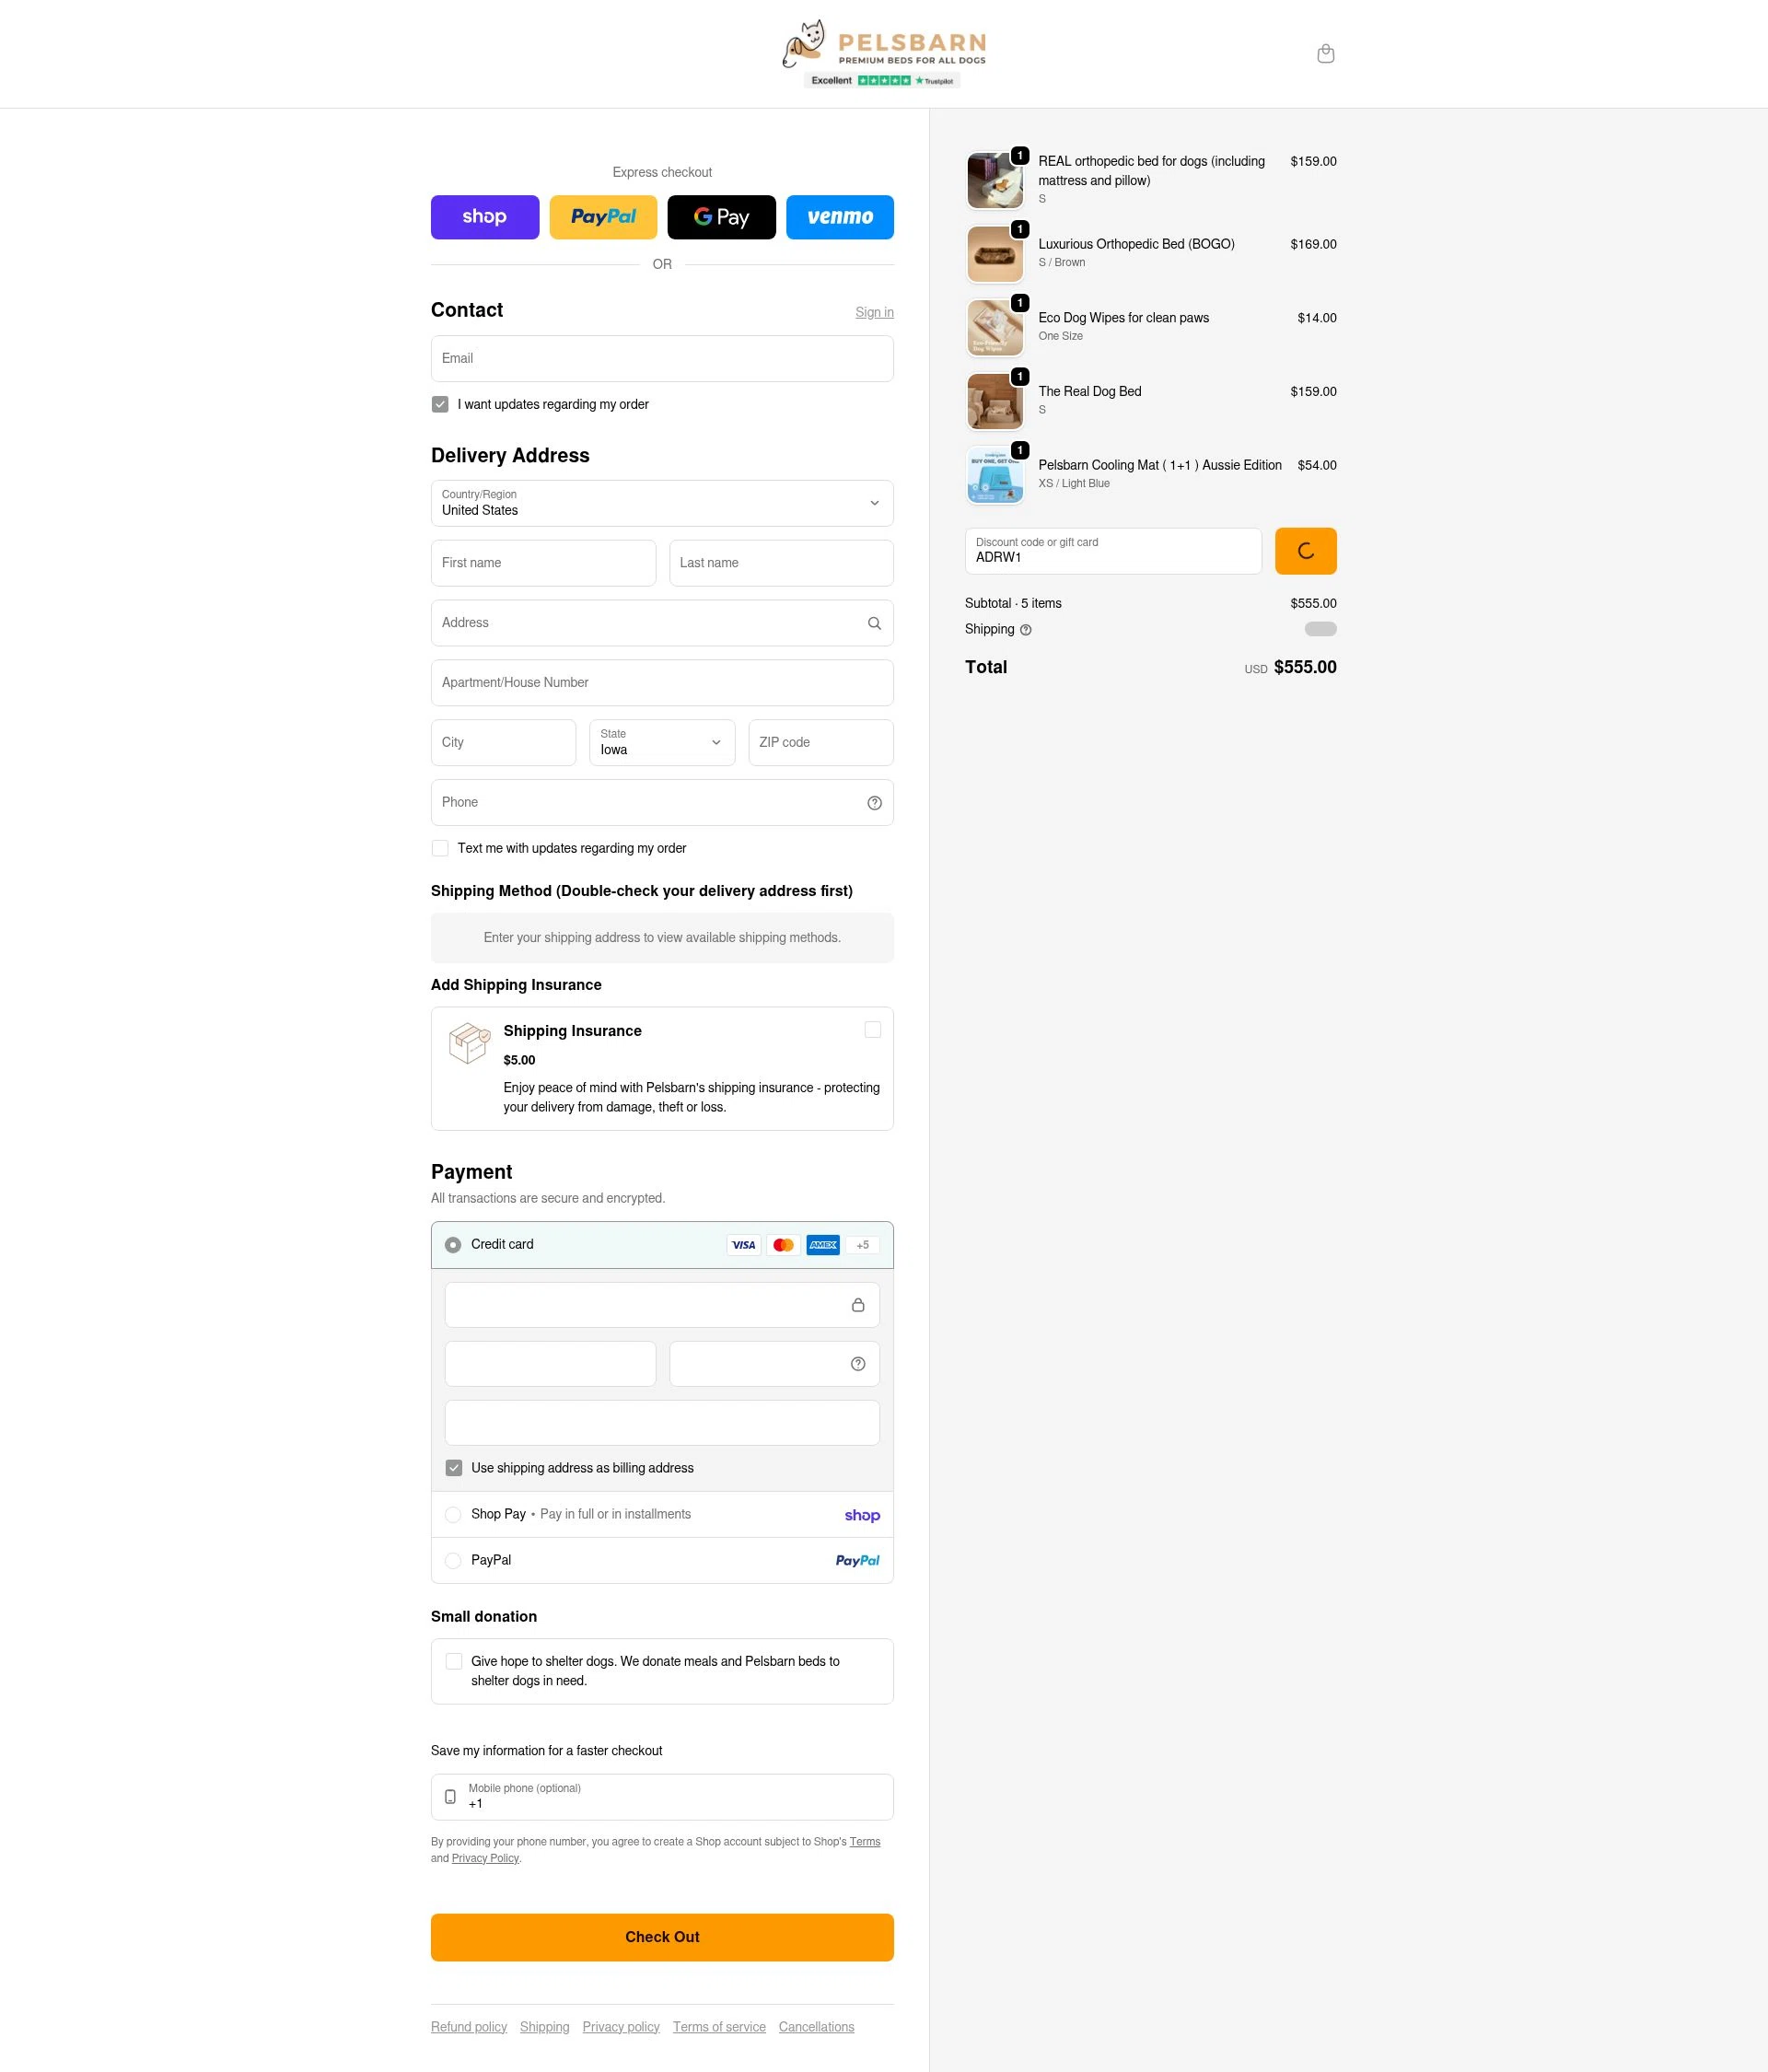Click the Email input field
Viewport: 1768px width, 2072px height.
(x=662, y=358)
